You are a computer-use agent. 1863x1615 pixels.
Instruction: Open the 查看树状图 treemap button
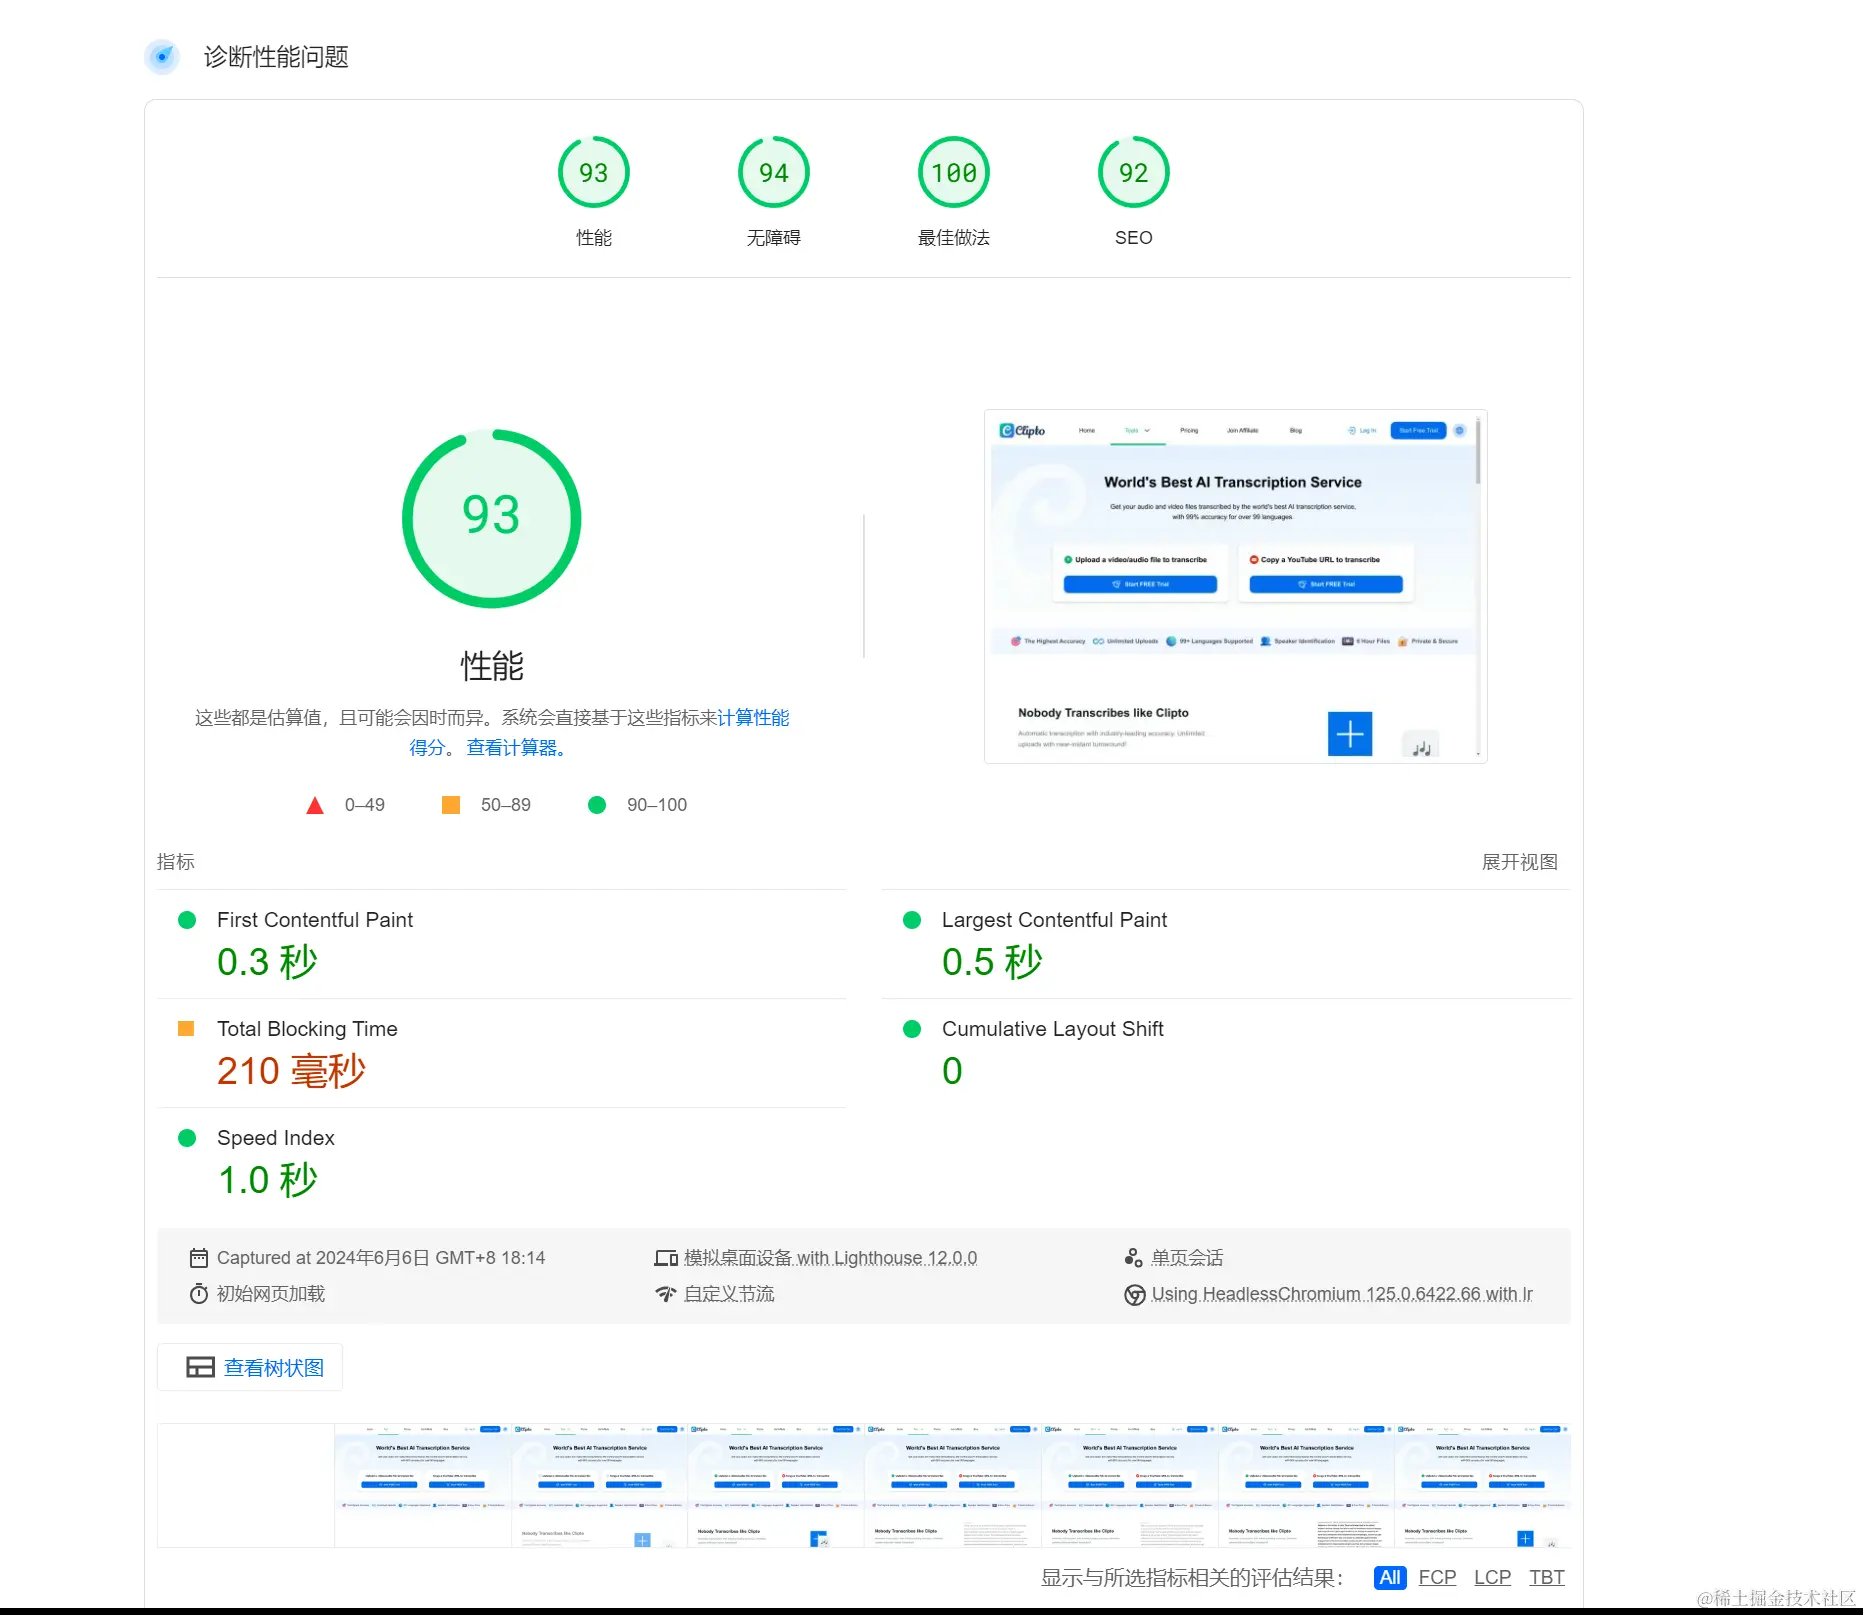[250, 1367]
